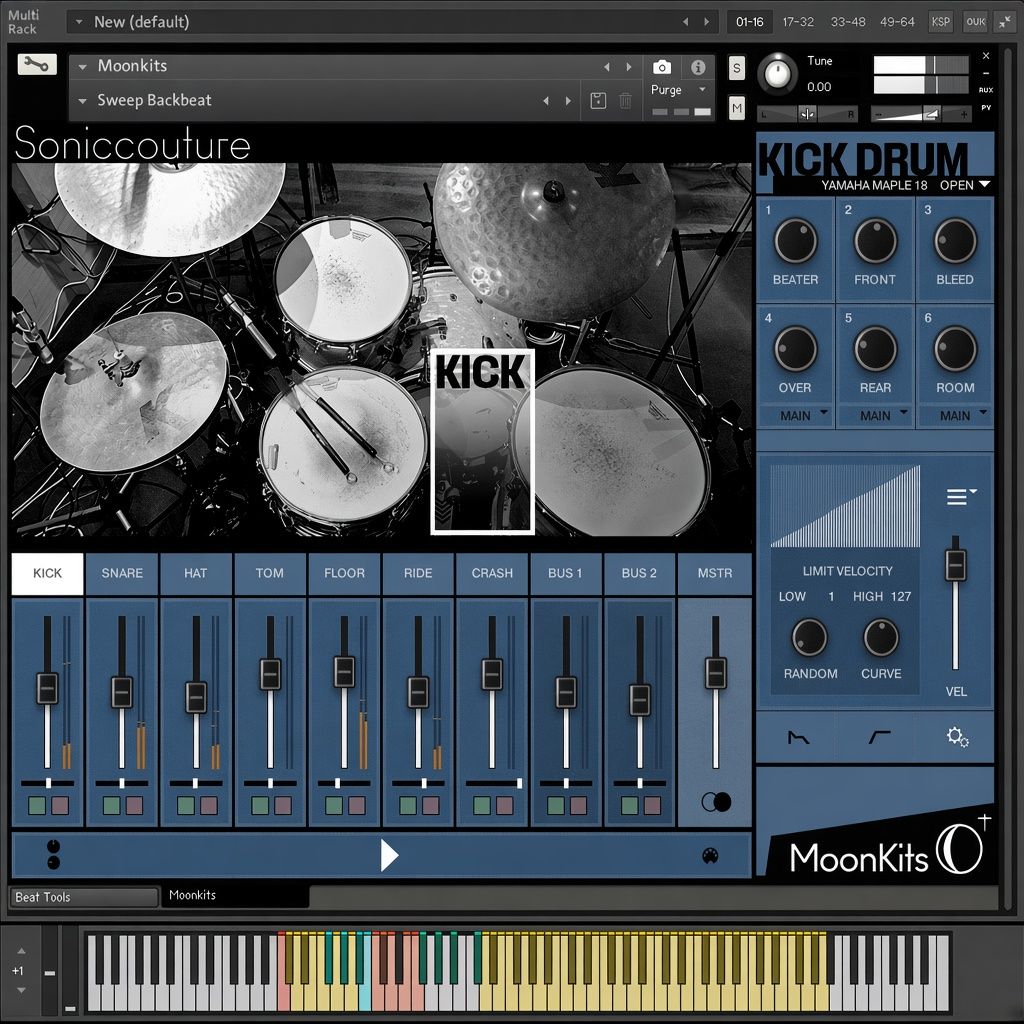Screen dimensions: 1024x1024
Task: Open the instrument info icon
Action: click(698, 67)
